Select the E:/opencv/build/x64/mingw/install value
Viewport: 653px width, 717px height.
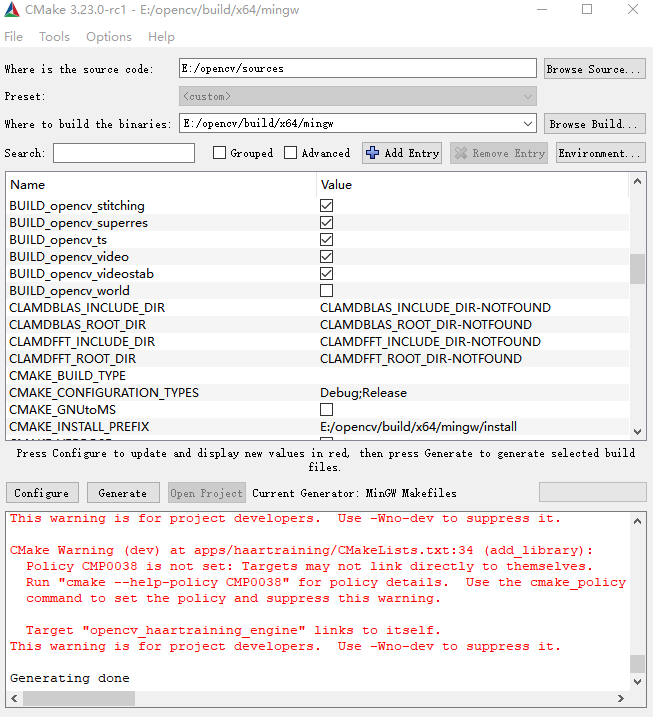pos(418,427)
